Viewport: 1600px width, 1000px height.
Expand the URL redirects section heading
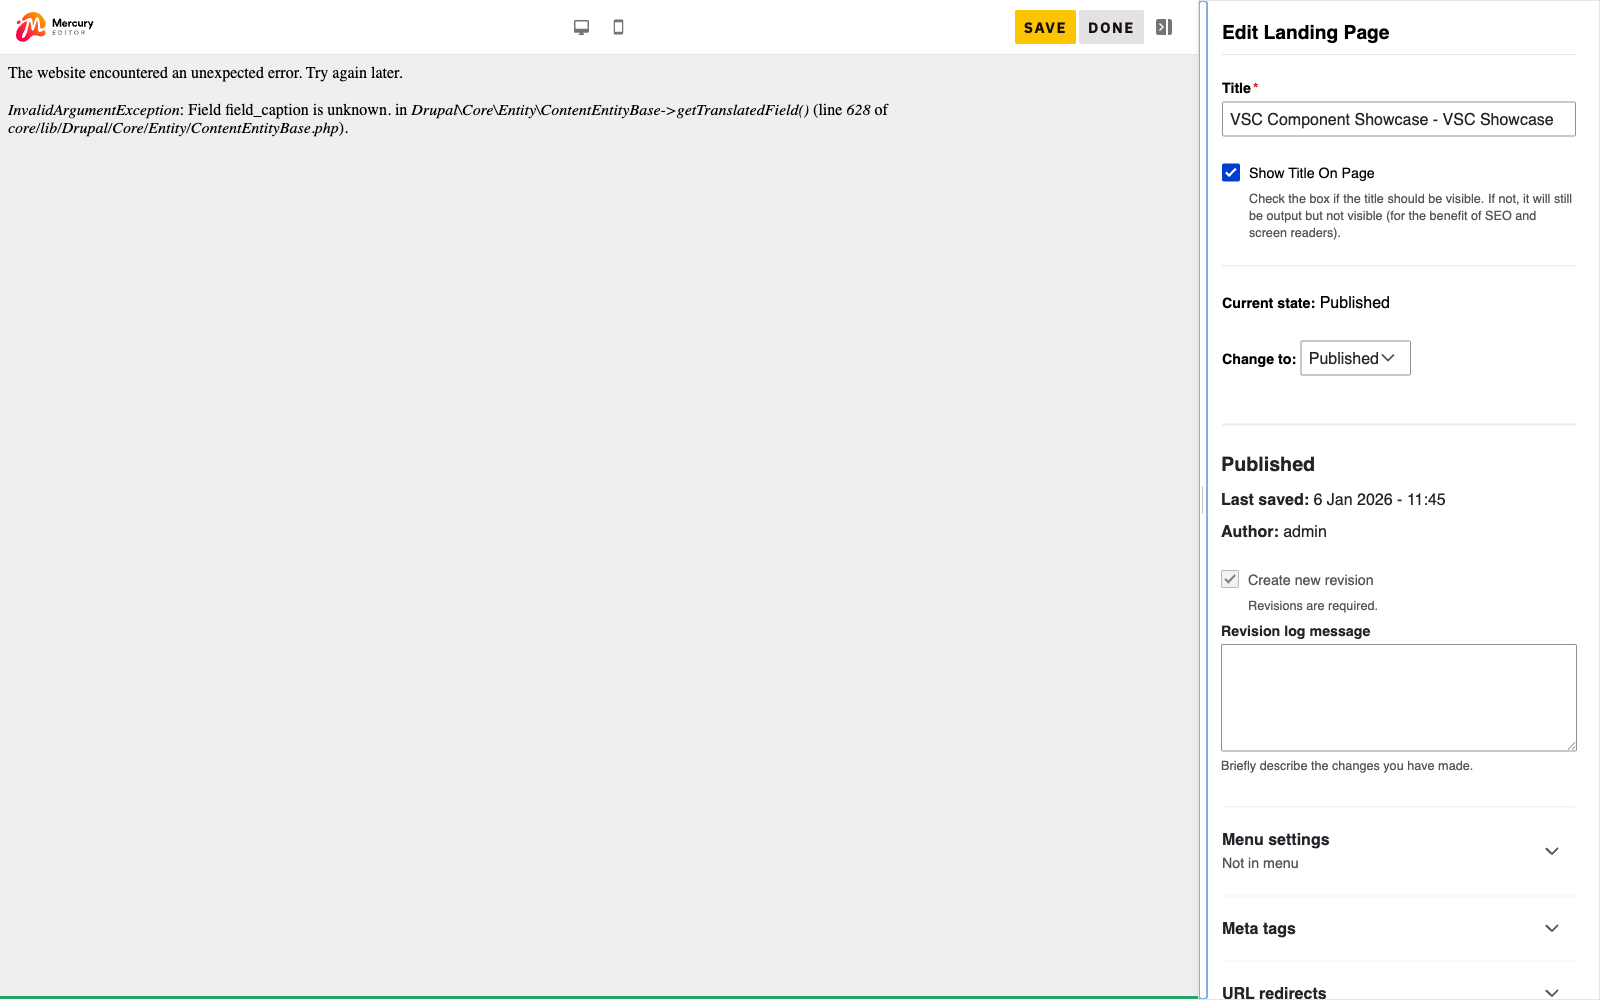click(x=1273, y=992)
